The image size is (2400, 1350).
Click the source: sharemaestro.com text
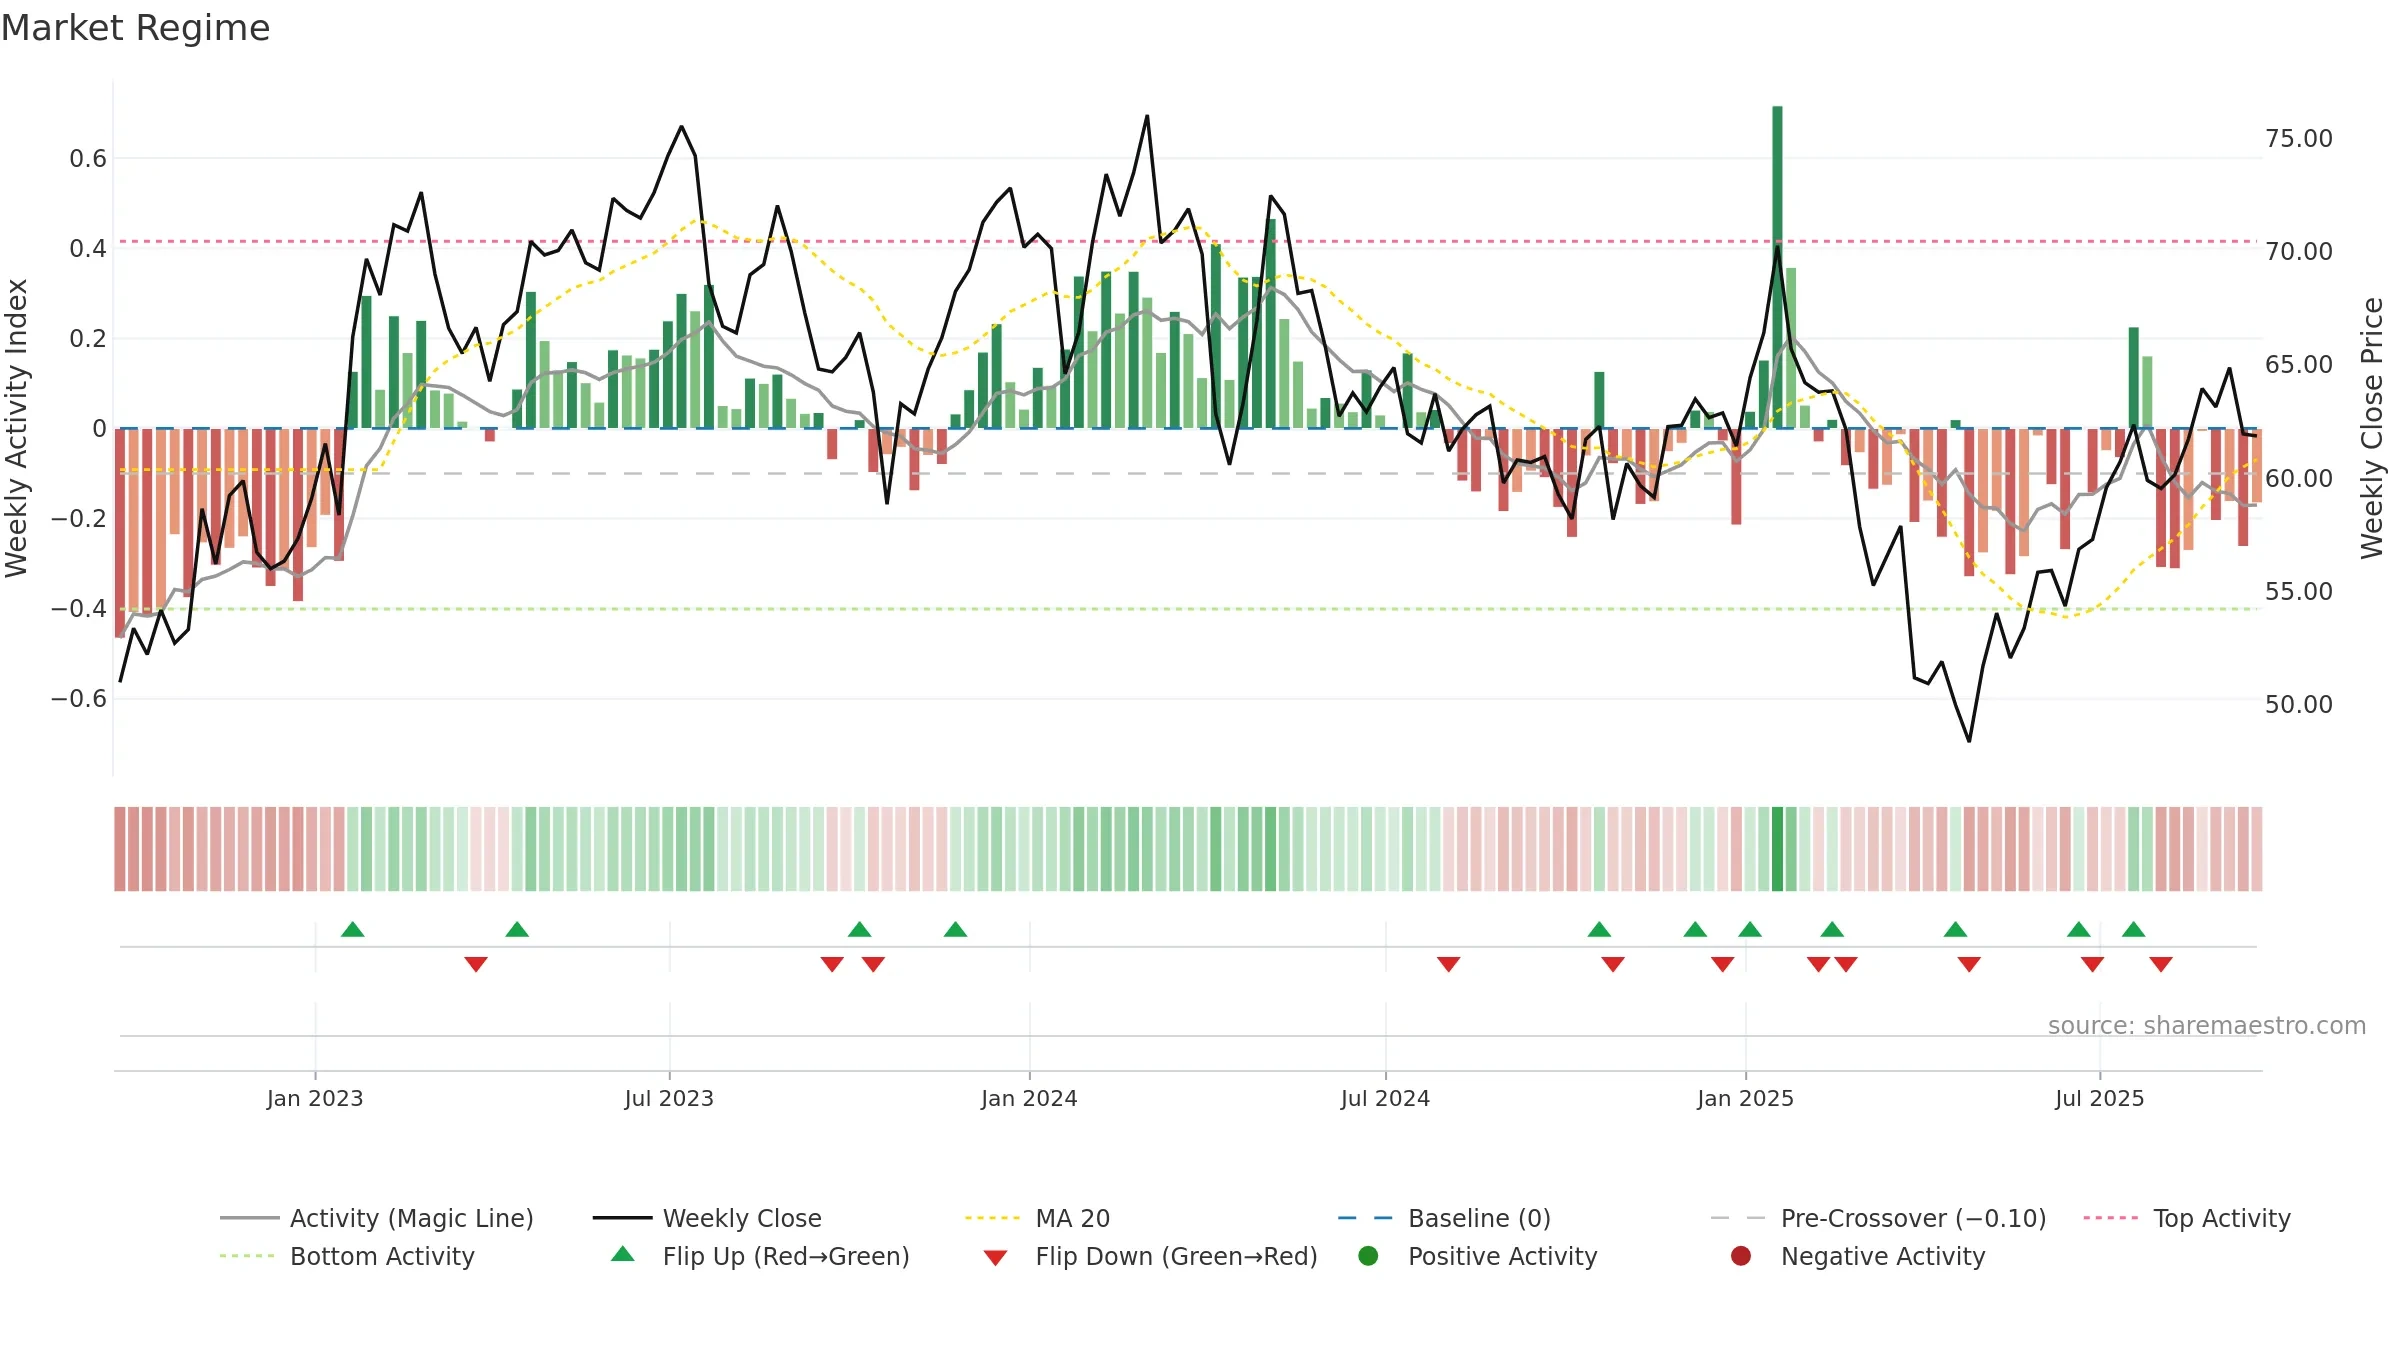point(2207,1025)
